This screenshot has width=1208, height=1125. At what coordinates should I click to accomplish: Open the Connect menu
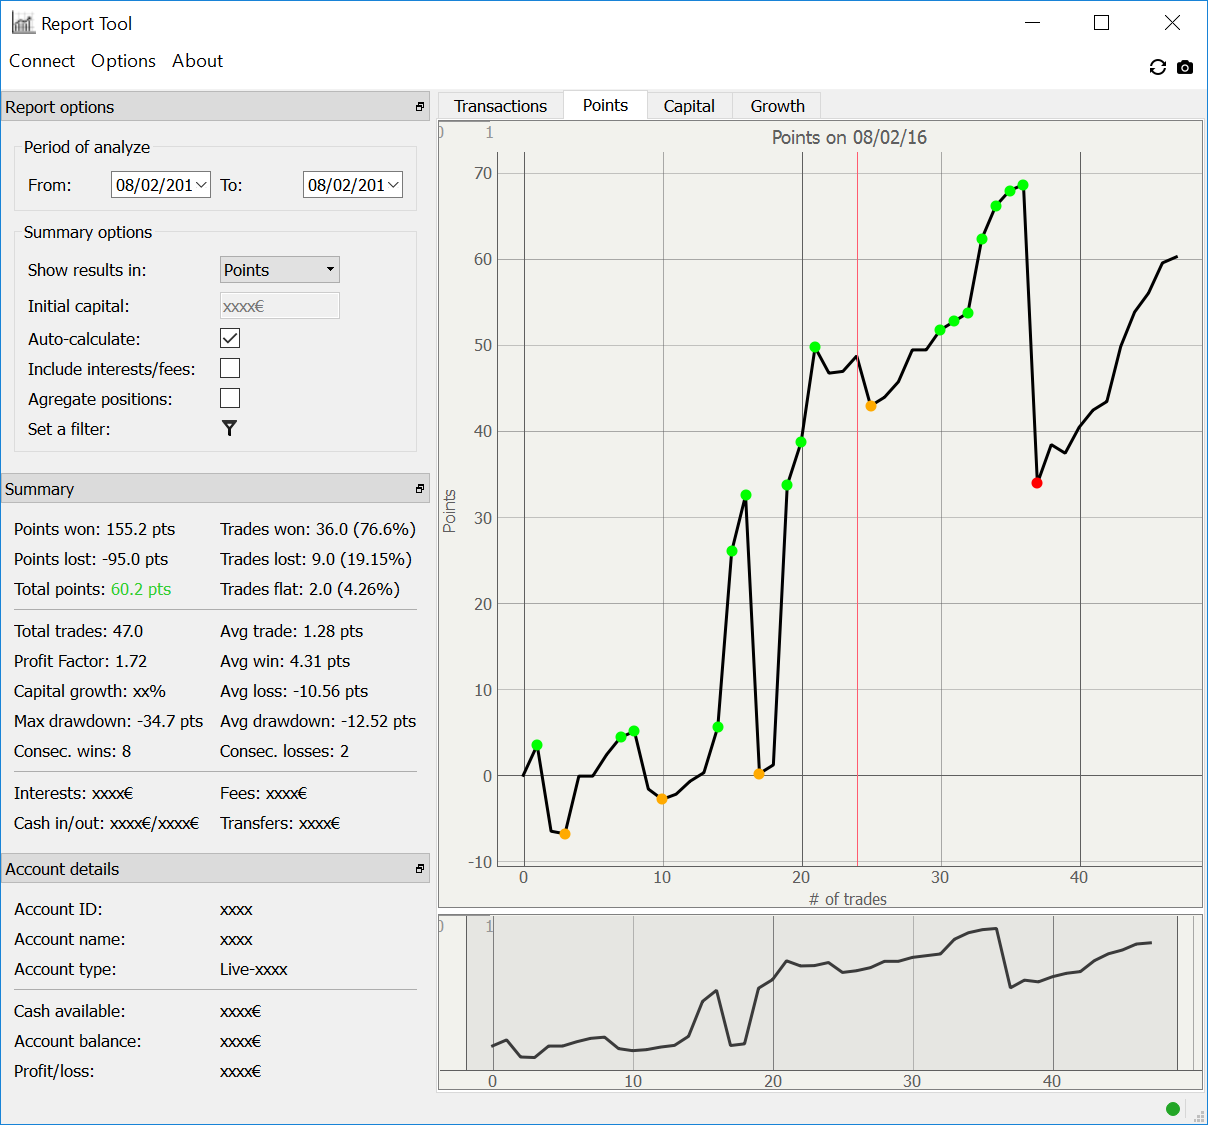pyautogui.click(x=42, y=61)
